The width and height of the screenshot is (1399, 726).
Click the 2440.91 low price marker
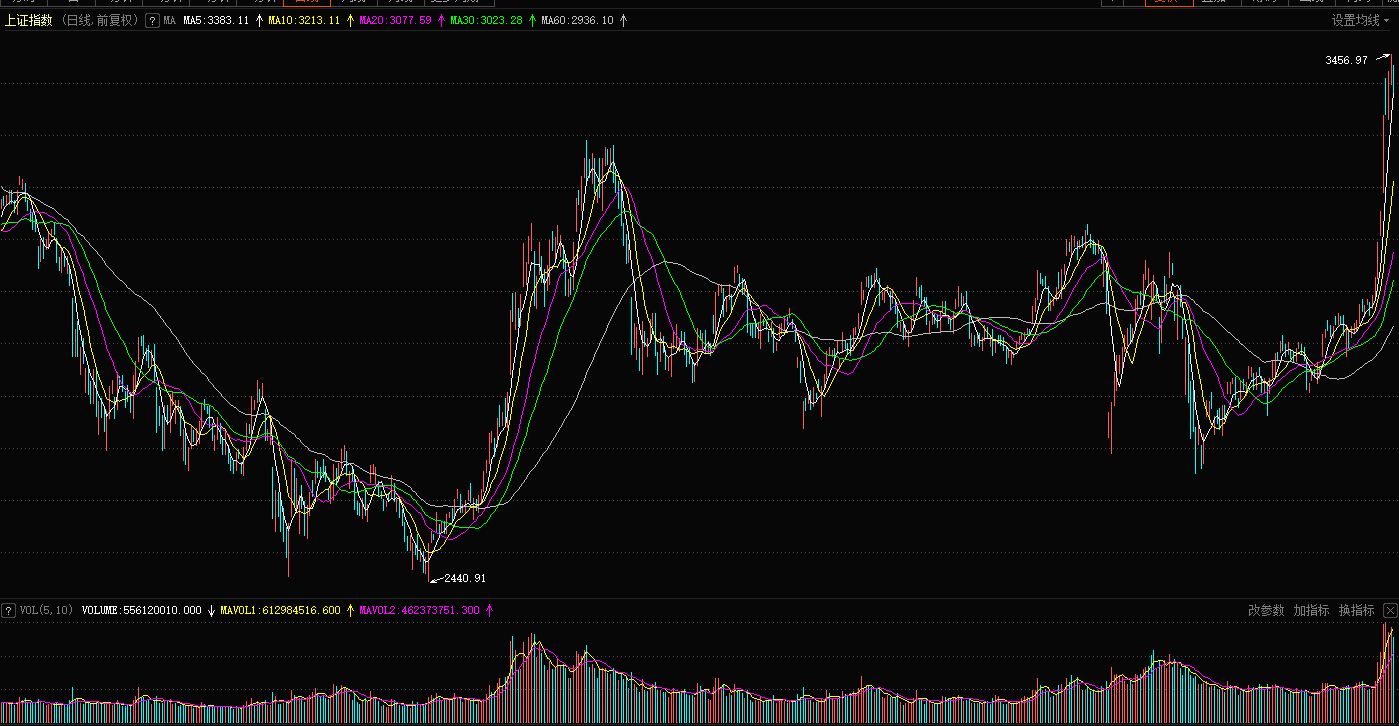(x=465, y=578)
